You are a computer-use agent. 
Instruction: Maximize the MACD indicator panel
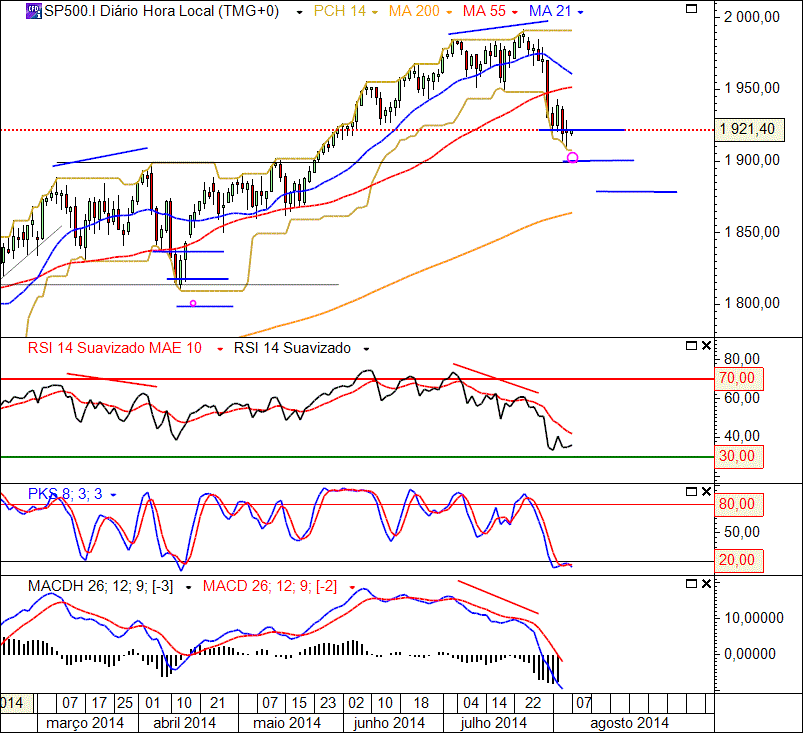(691, 584)
